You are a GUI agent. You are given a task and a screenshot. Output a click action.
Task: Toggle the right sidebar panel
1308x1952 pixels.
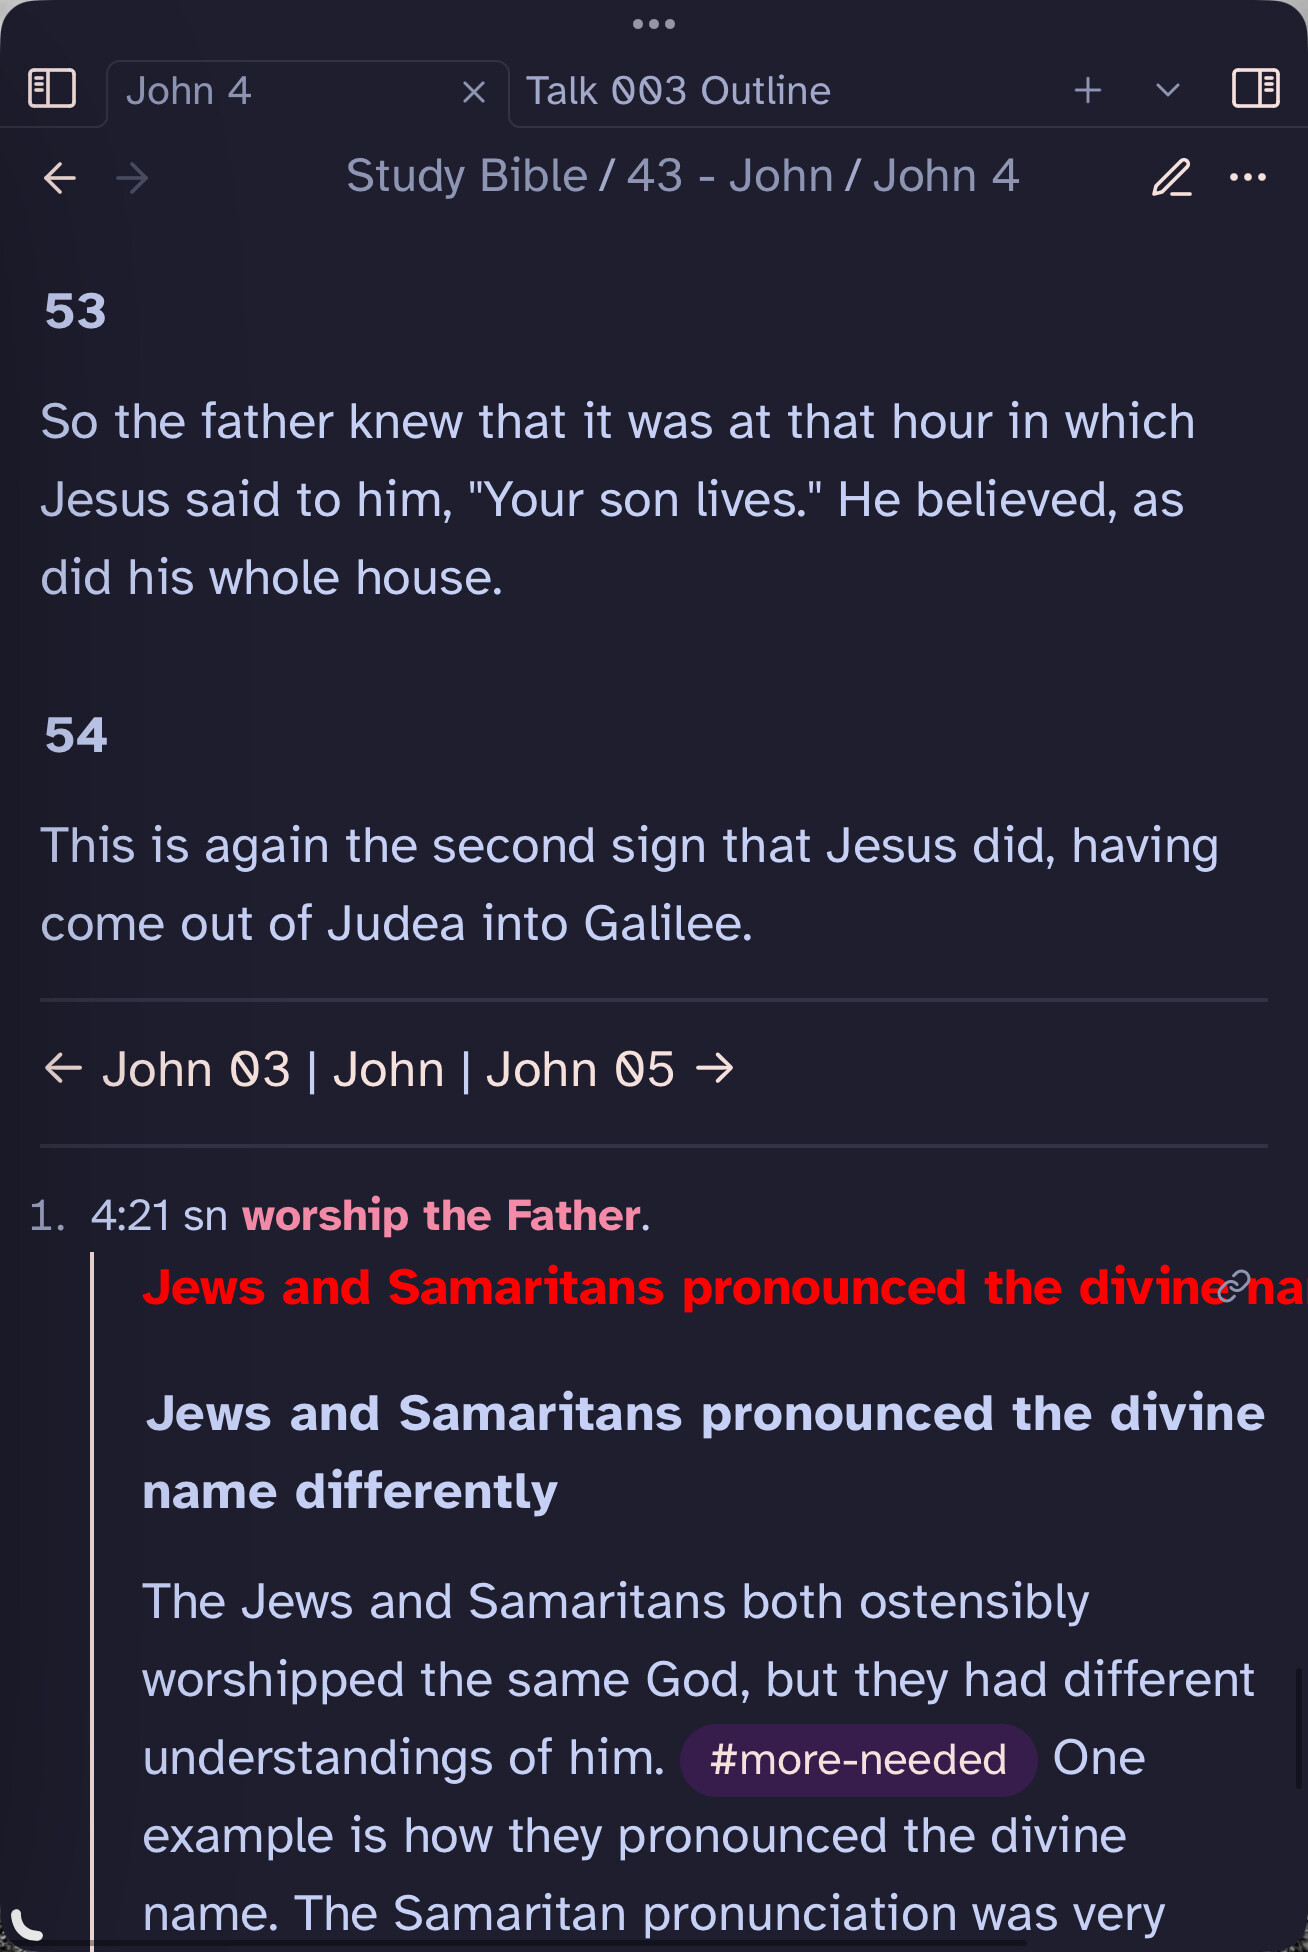pos(1256,89)
